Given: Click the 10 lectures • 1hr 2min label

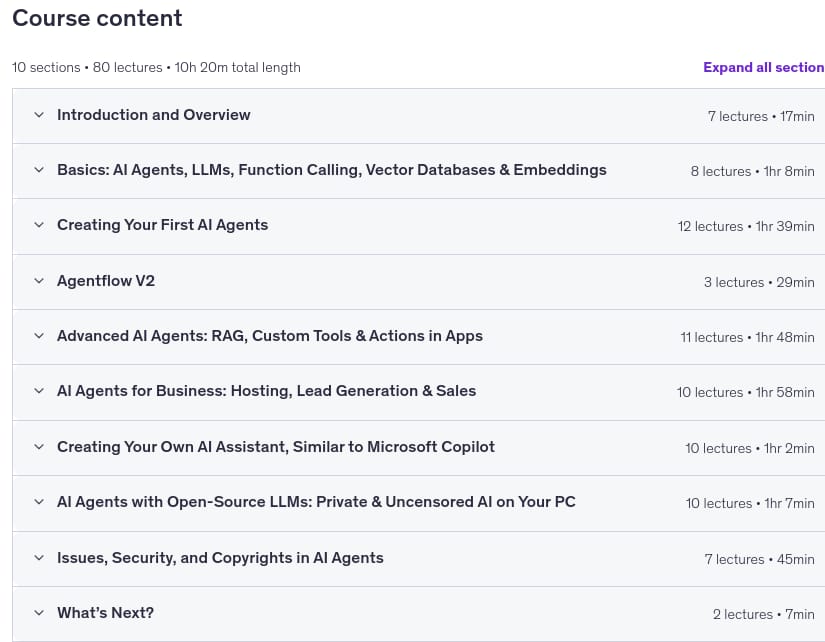Looking at the screenshot, I should pyautogui.click(x=750, y=448).
